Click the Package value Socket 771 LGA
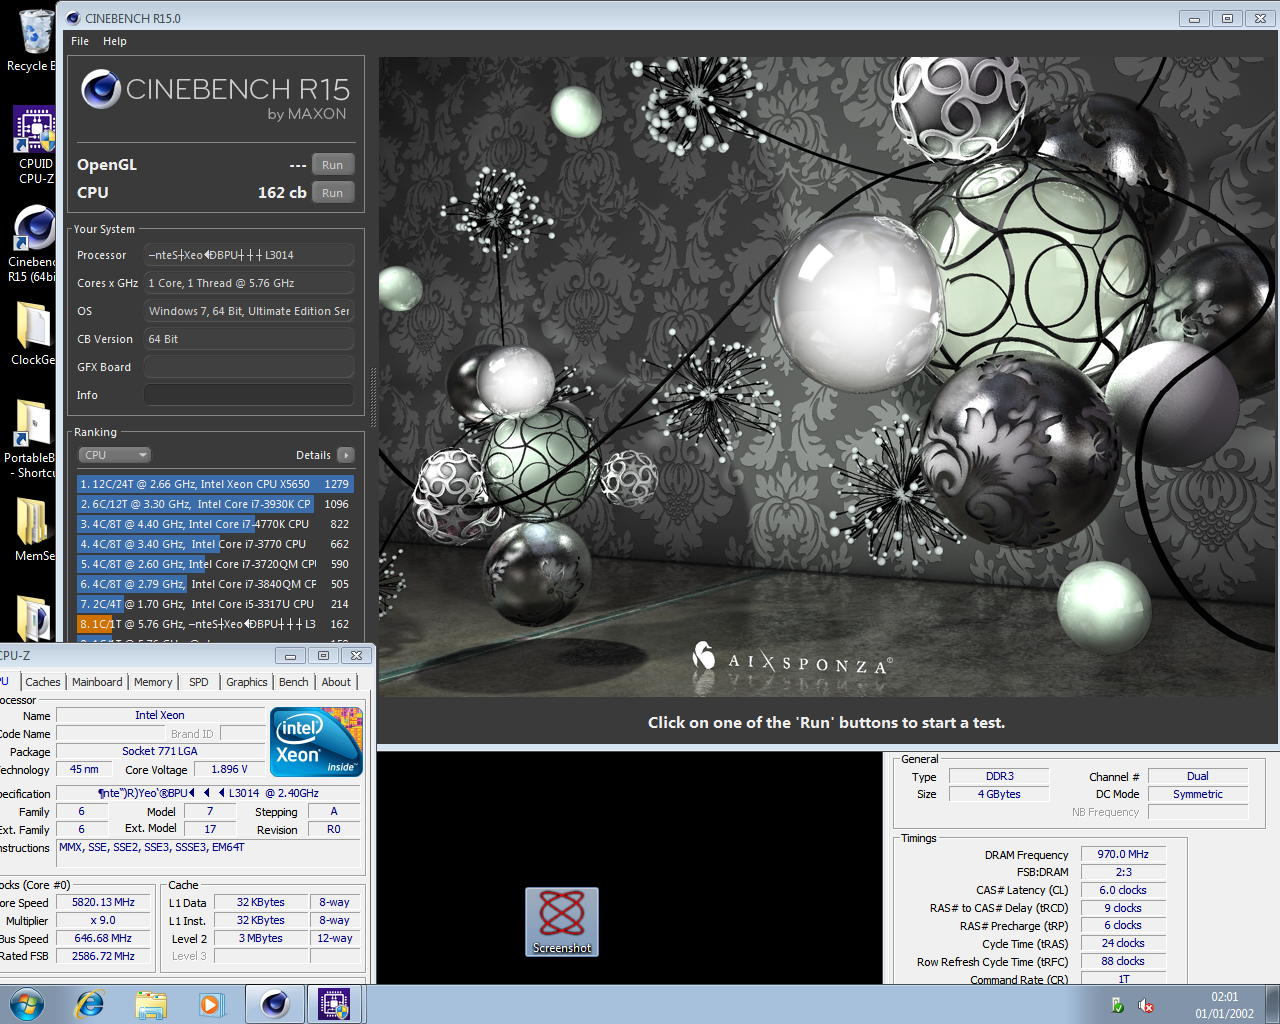 (160, 751)
